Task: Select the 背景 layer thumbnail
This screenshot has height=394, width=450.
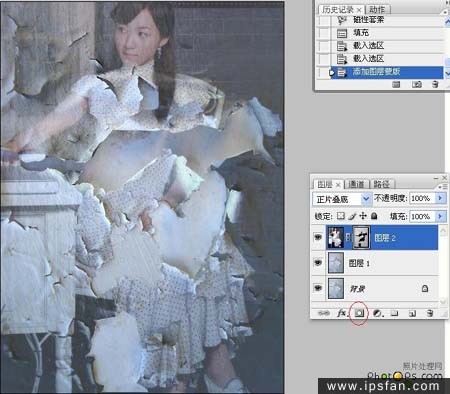Action: 336,288
